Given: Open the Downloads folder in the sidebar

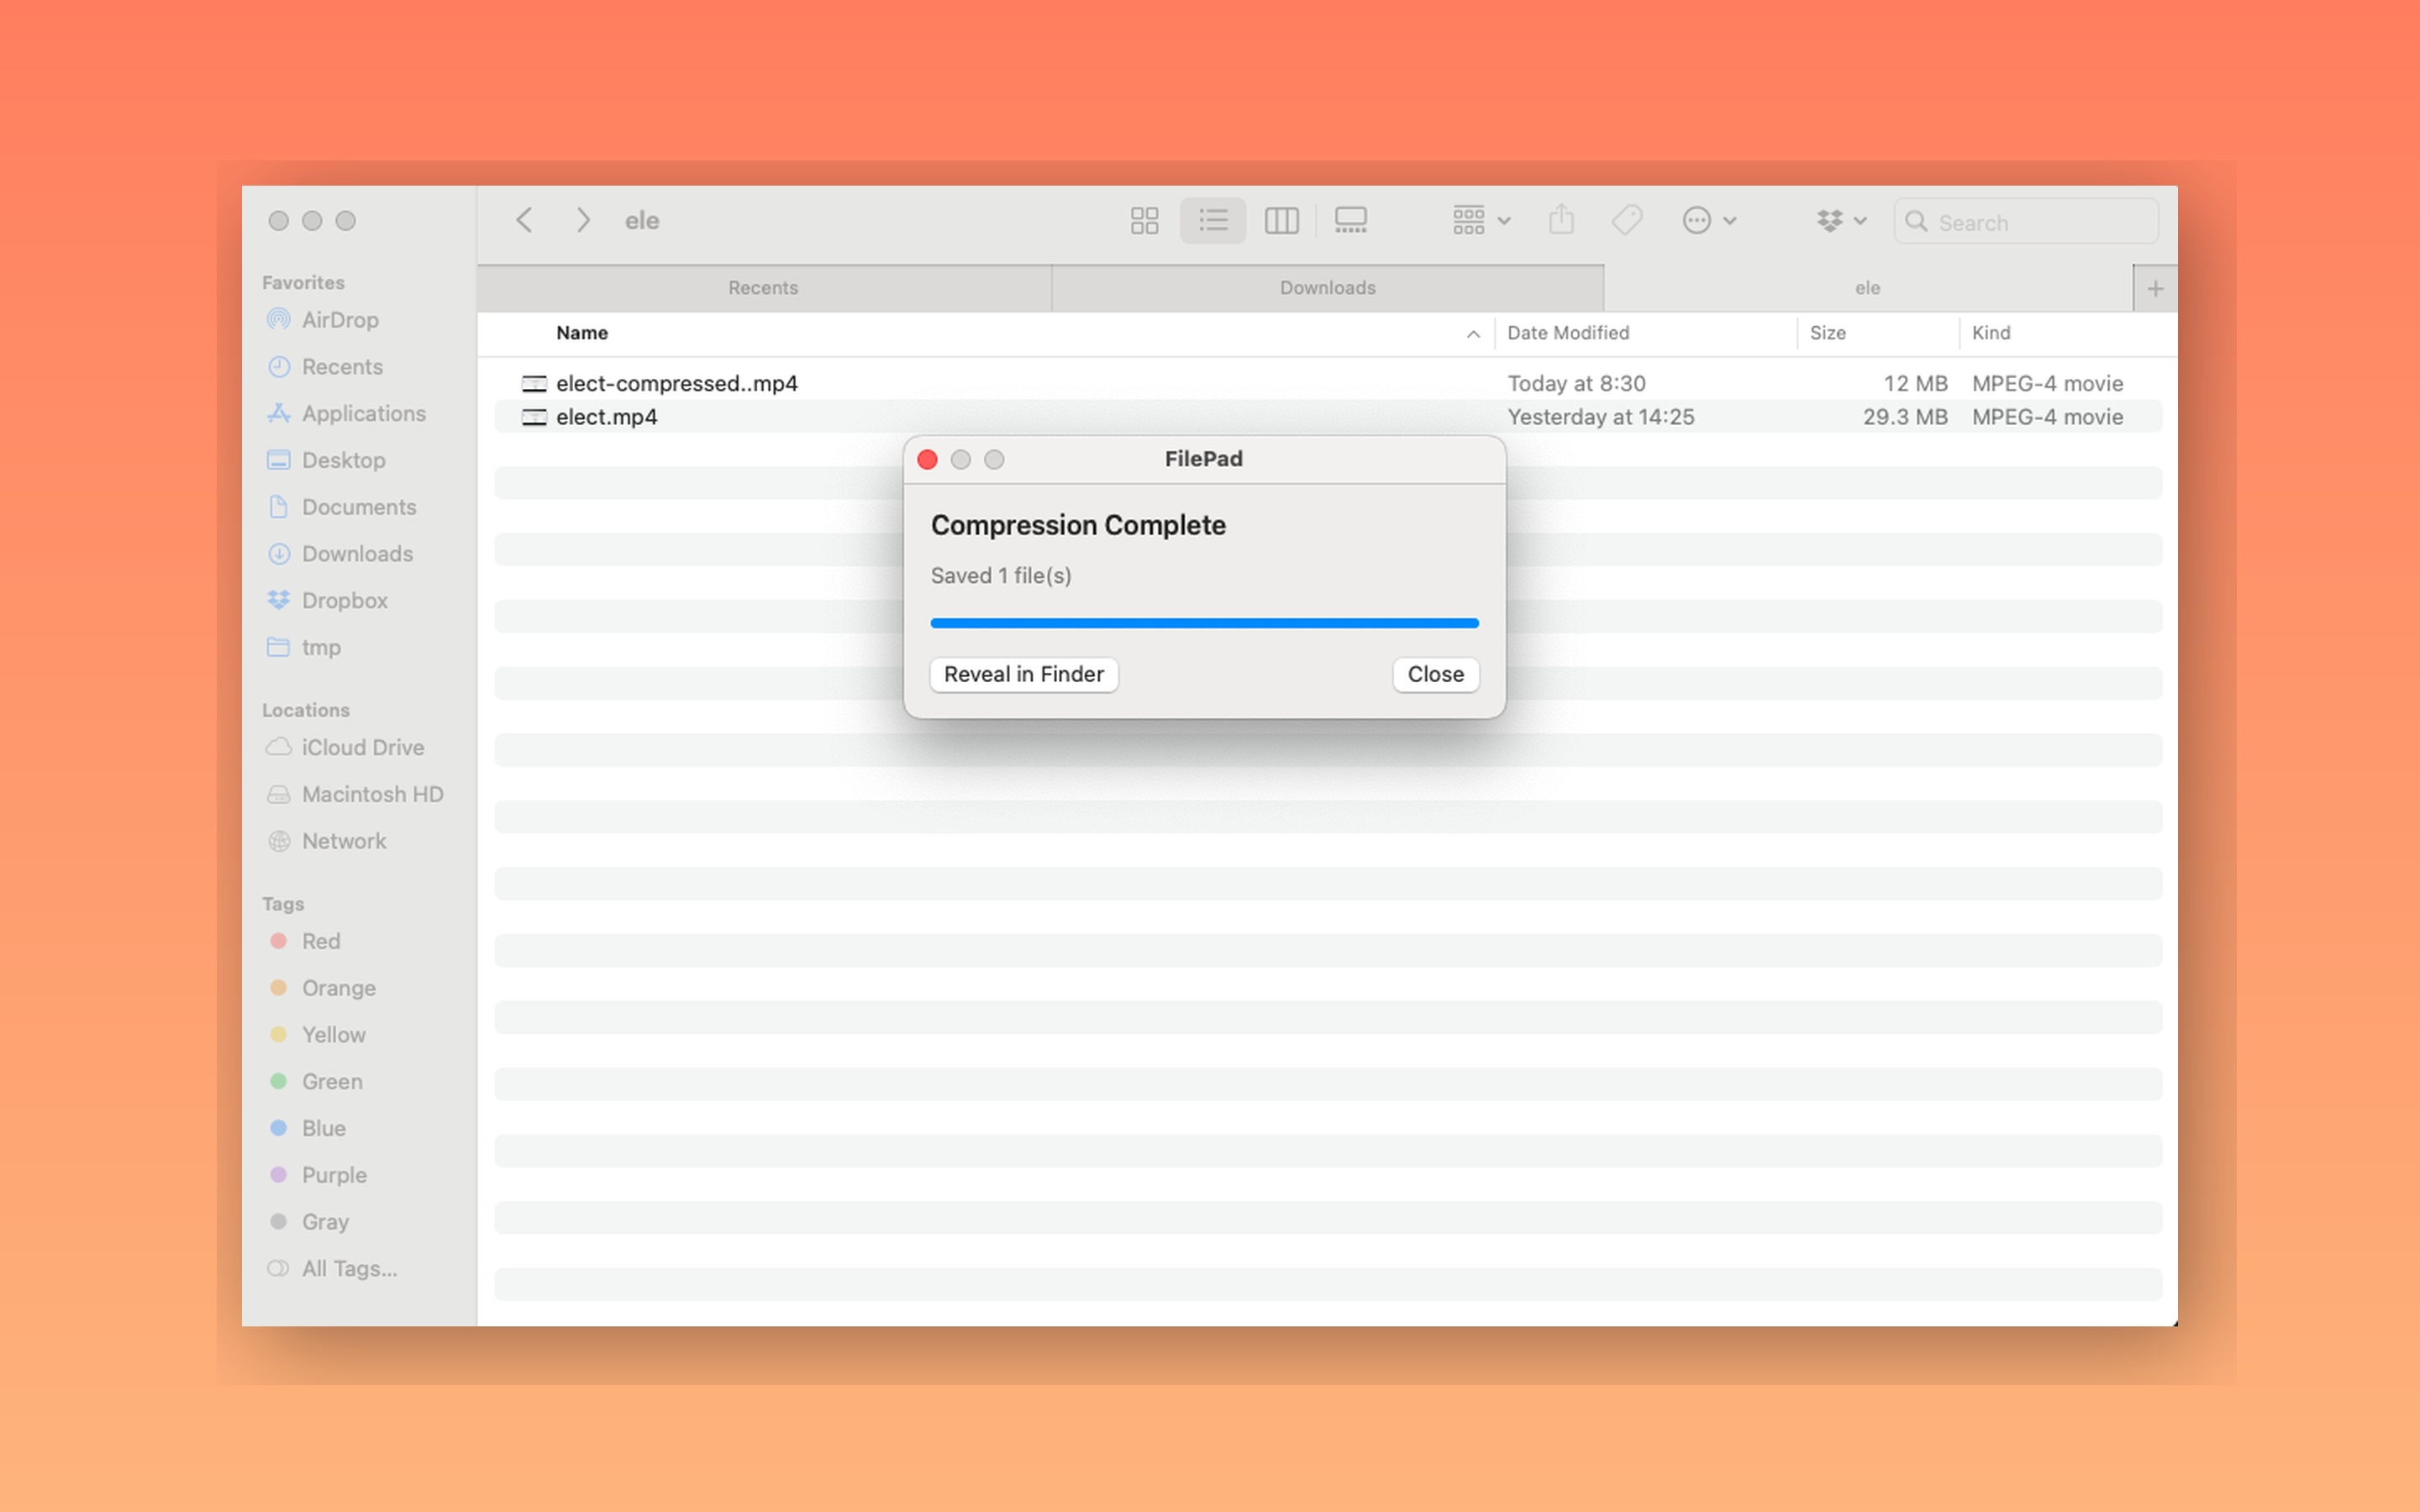Looking at the screenshot, I should tap(357, 553).
